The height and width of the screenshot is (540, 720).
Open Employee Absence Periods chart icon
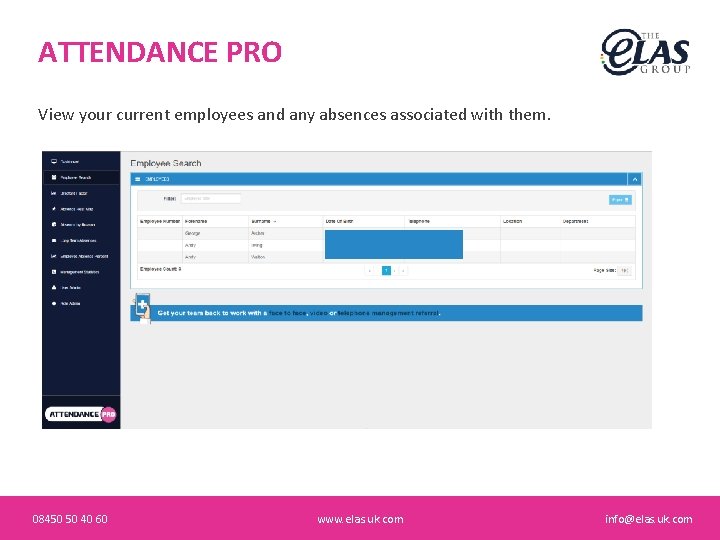tap(54, 256)
